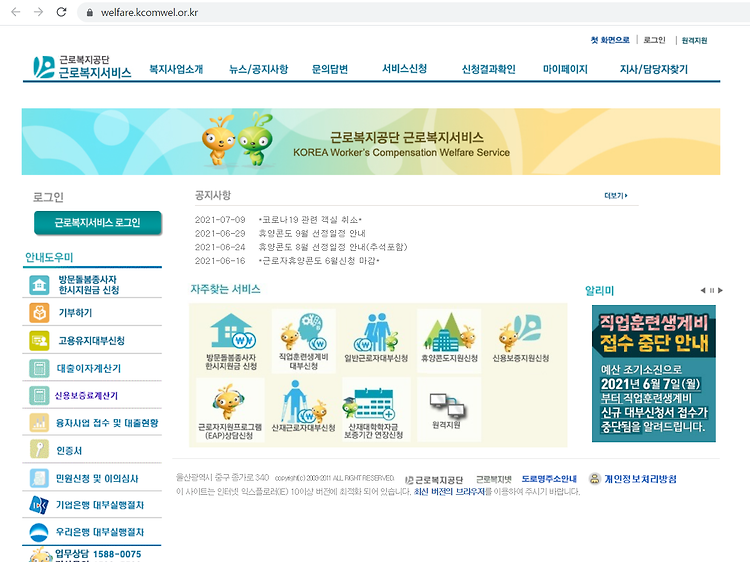Open 방문돌봄종사자 한시지원금 신청 house icon in sidebar
The height and width of the screenshot is (562, 750).
[39, 285]
